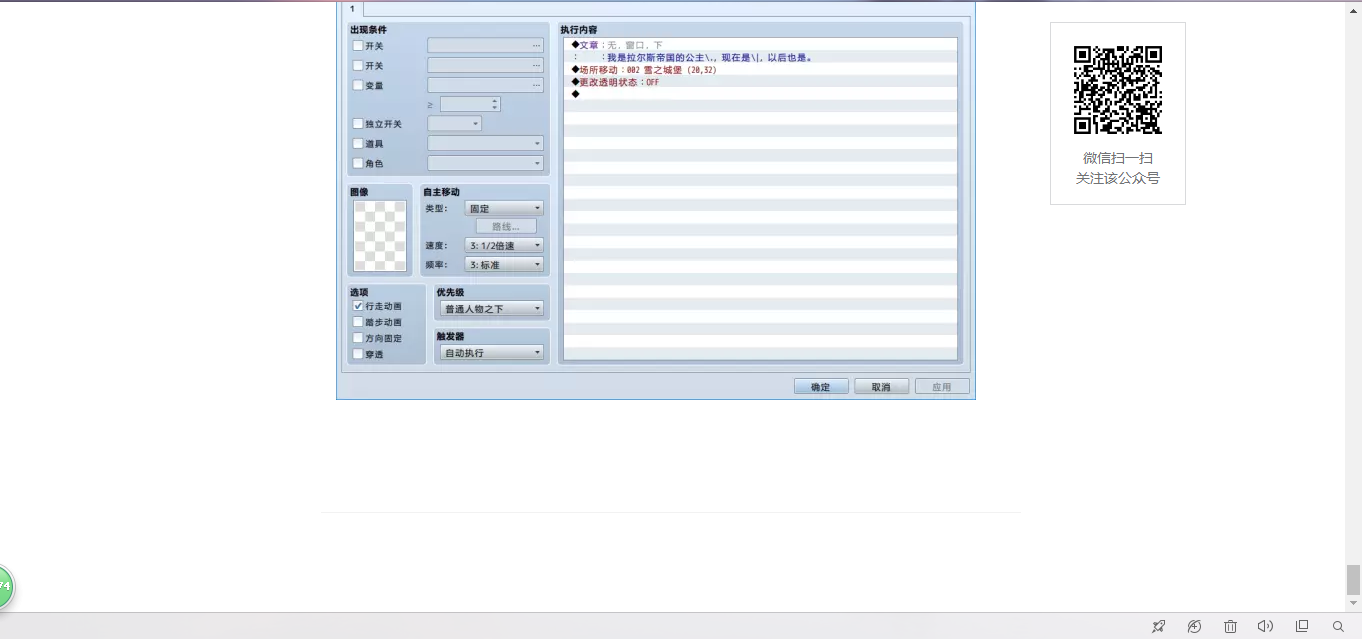Open the 速度 dropdown showing 3: 1/2倍速
This screenshot has height=639, width=1362.
505,246
